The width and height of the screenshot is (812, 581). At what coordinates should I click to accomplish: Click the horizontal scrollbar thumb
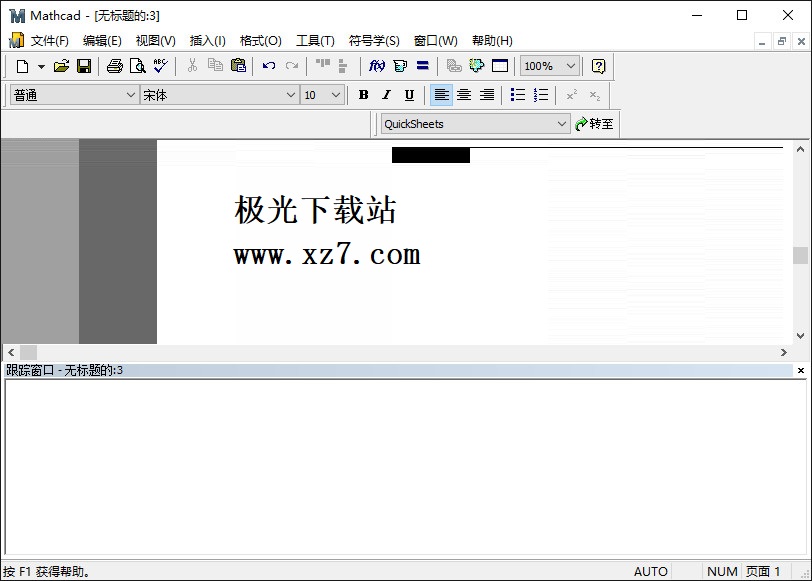28,353
